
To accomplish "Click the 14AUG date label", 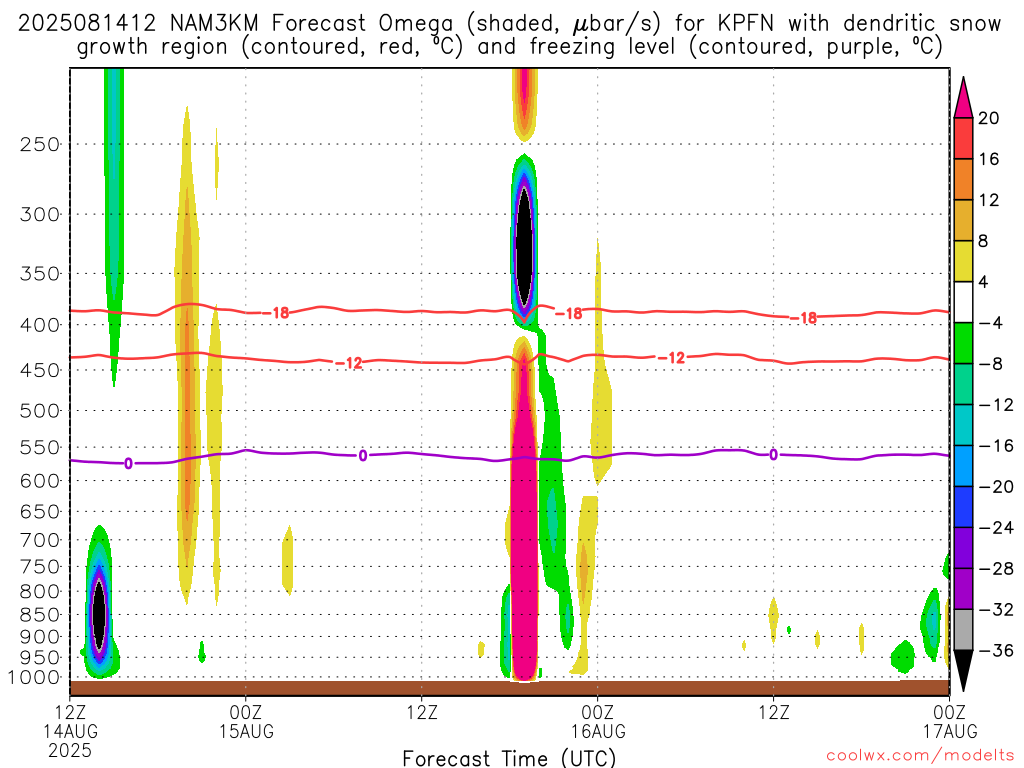I will [71, 731].
